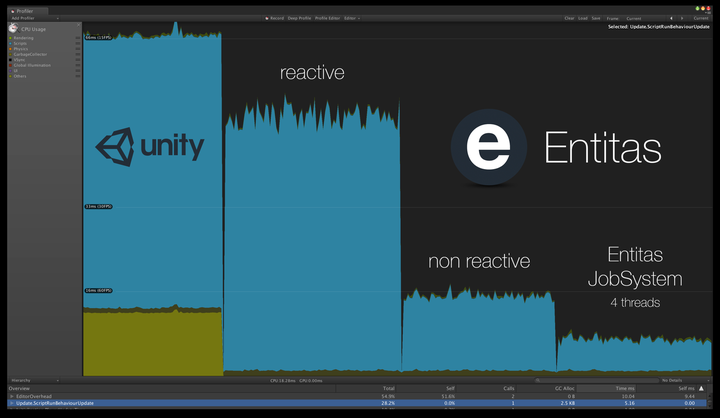Open the Add Profiler dropdown
Image resolution: width=720 pixels, height=418 pixels.
pyautogui.click(x=34, y=18)
